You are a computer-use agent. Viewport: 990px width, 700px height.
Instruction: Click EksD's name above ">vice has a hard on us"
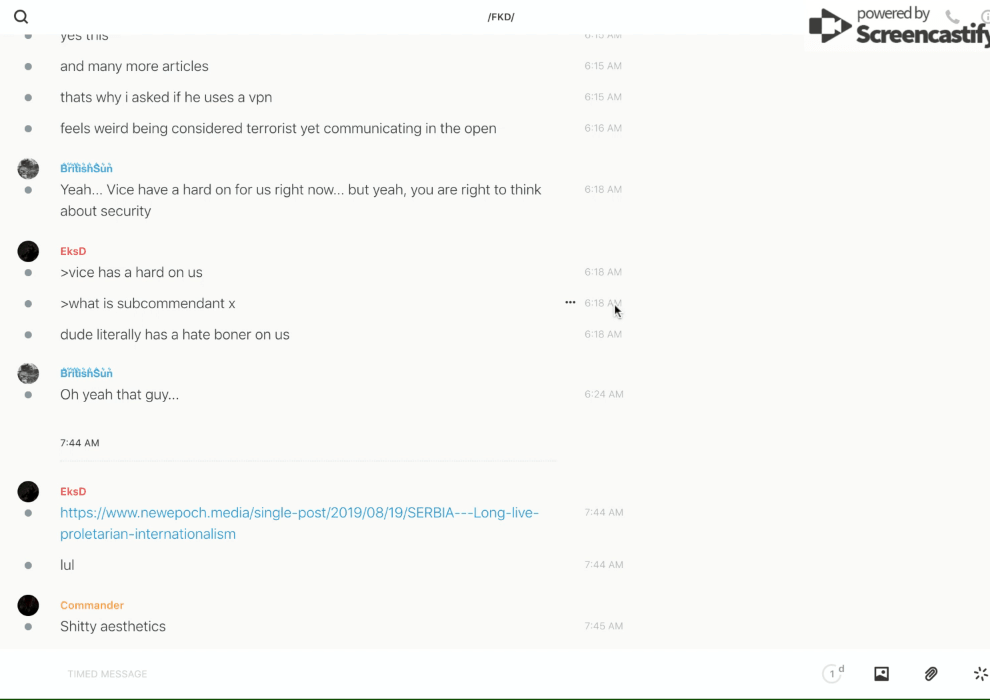pos(73,251)
